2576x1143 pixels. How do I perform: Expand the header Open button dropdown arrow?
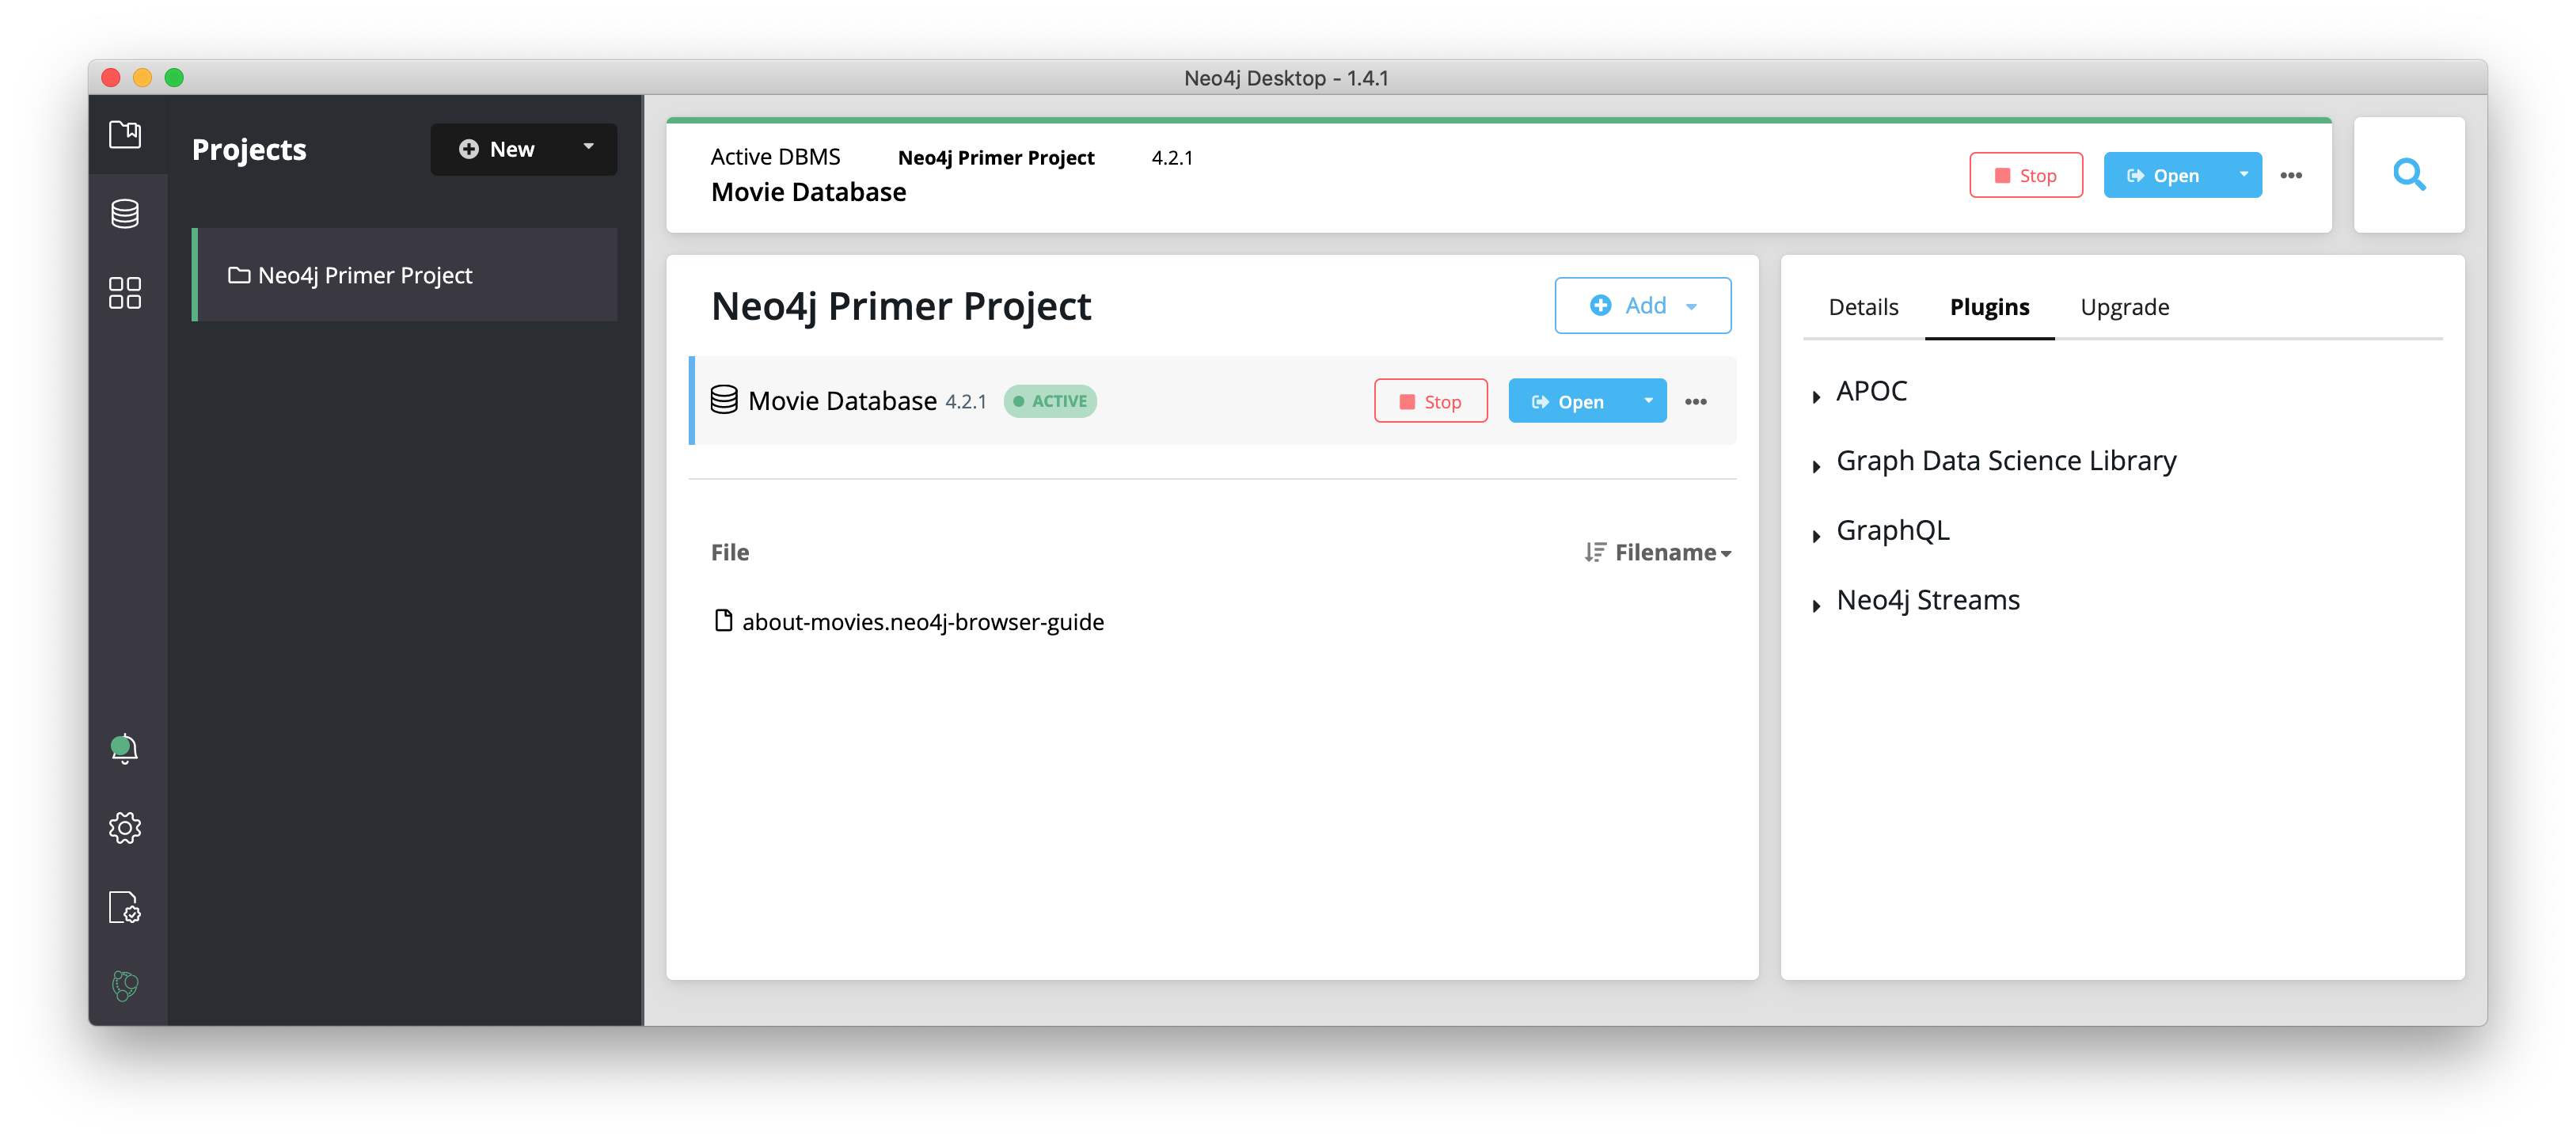pos(2244,175)
